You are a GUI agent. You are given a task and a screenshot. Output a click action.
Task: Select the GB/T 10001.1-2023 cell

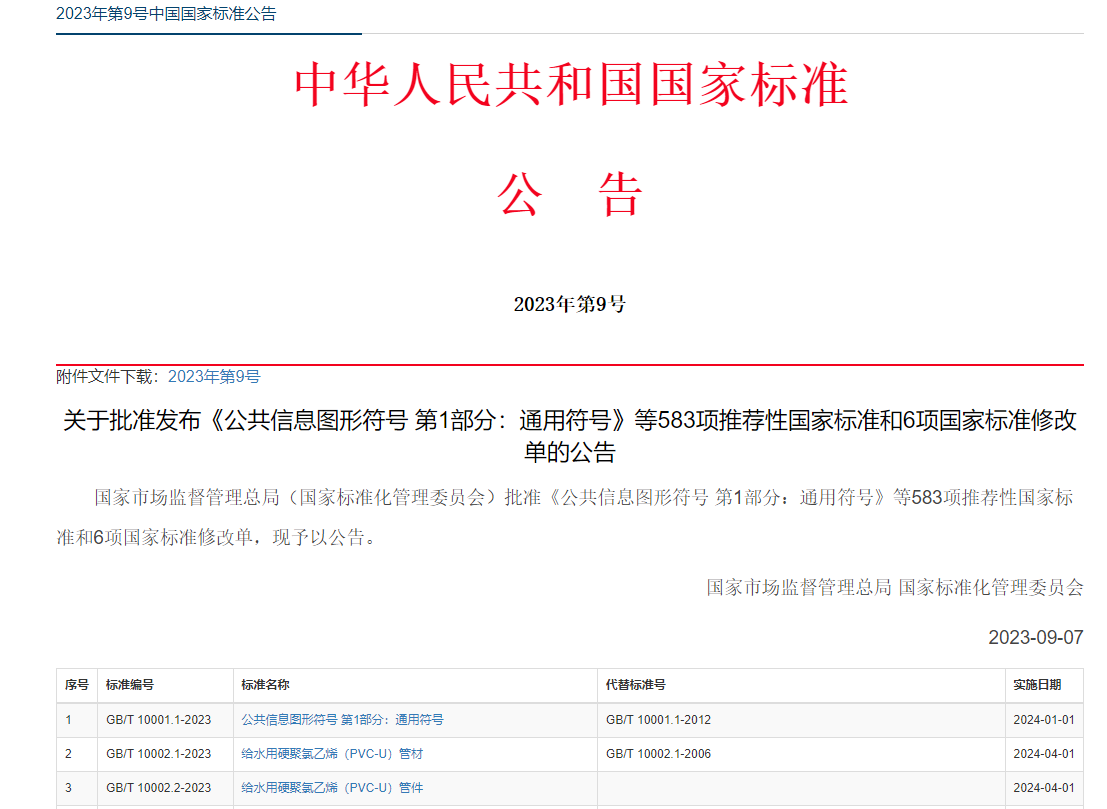click(x=158, y=719)
